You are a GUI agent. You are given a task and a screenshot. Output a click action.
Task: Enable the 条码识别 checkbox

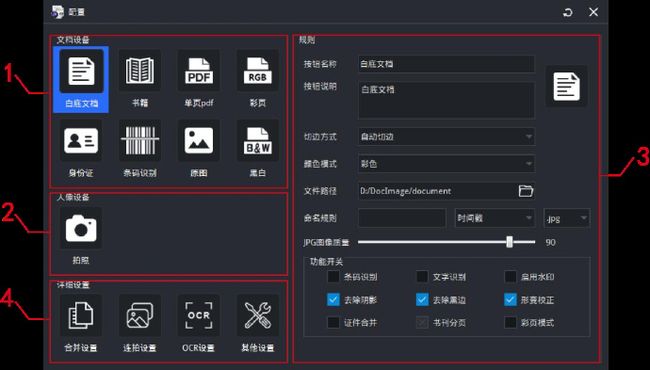333,276
